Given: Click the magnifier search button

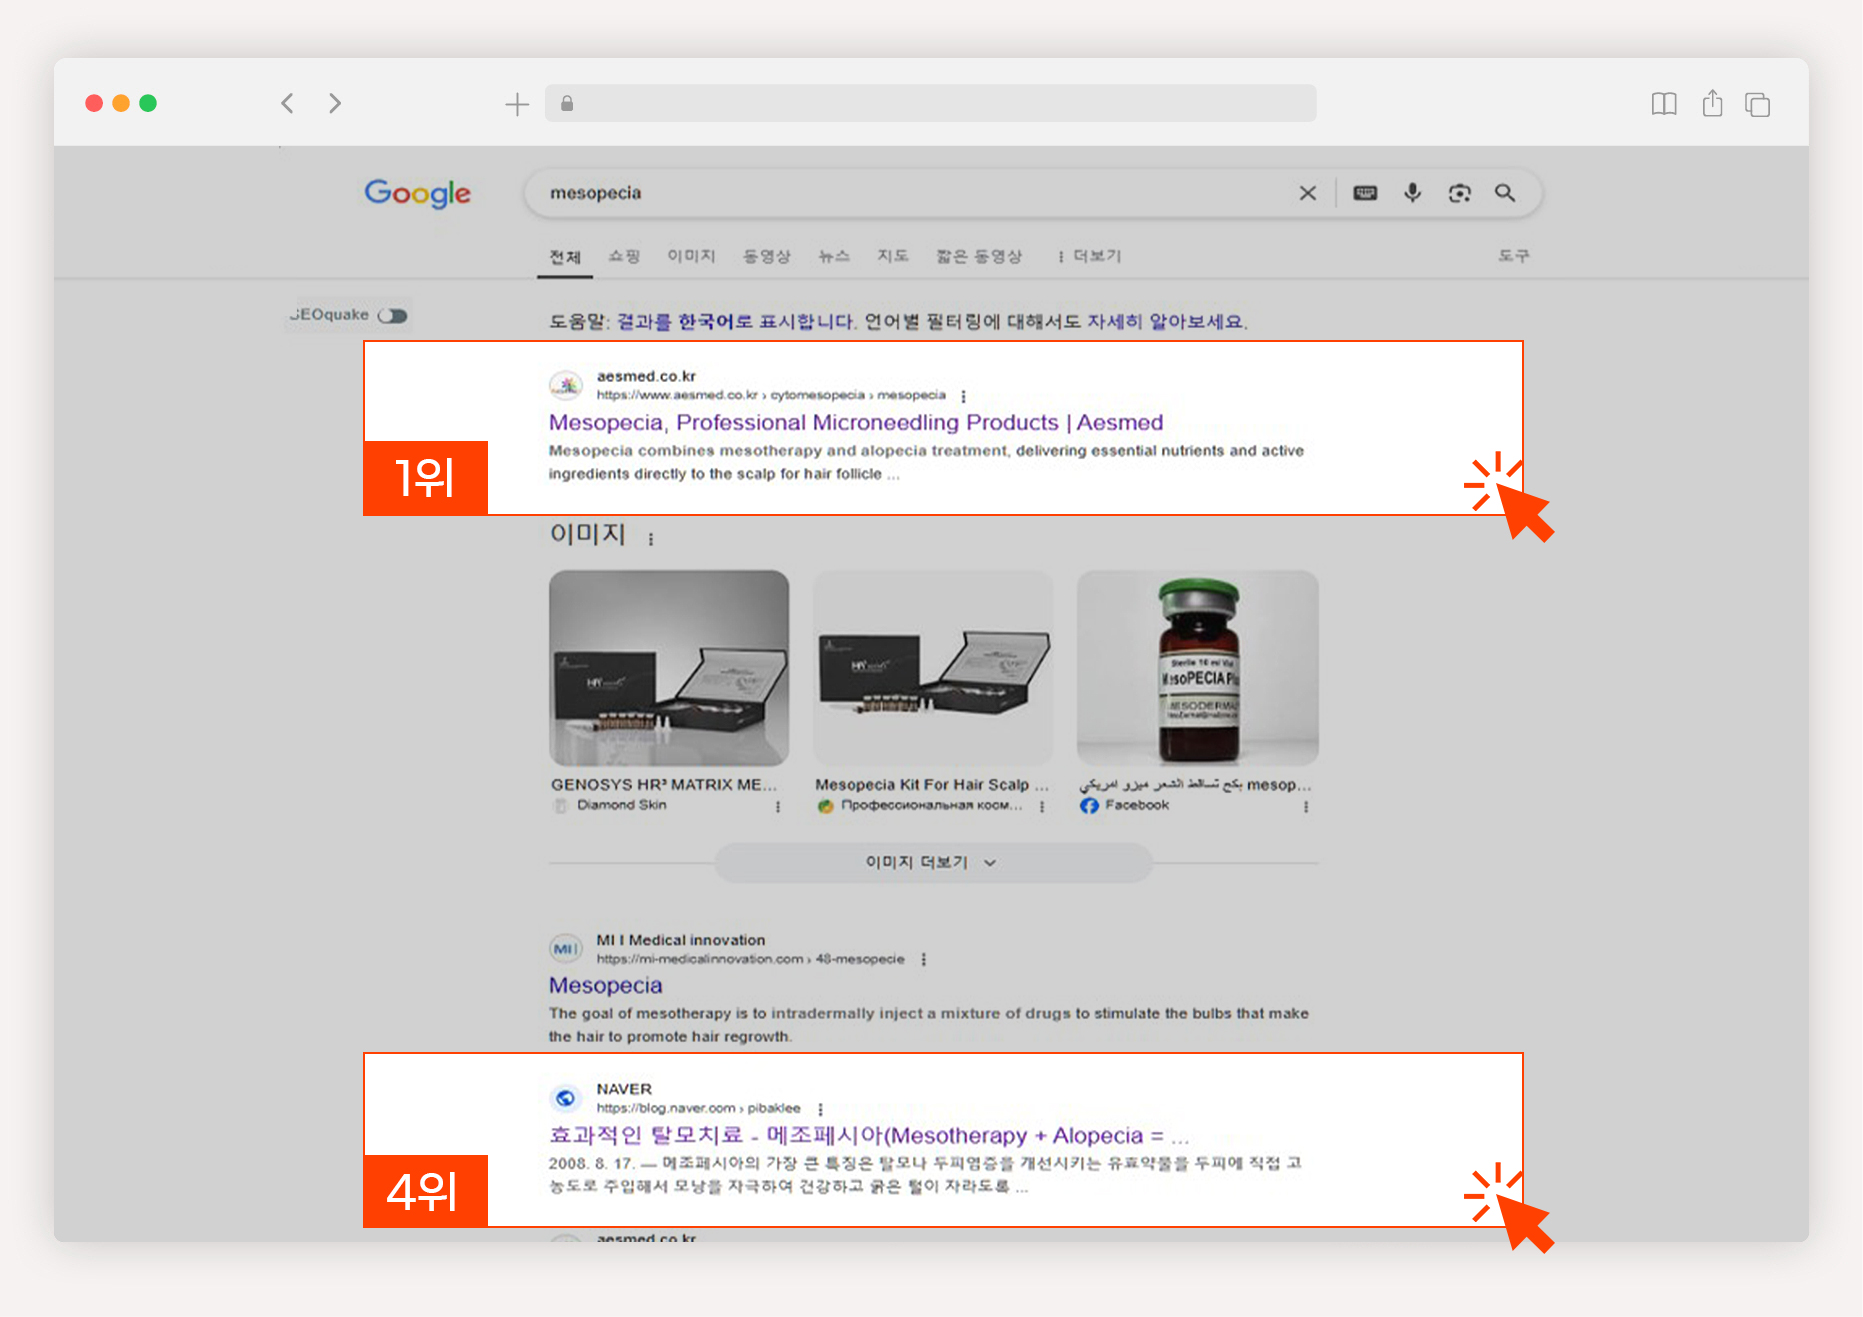Looking at the screenshot, I should pyautogui.click(x=1505, y=193).
